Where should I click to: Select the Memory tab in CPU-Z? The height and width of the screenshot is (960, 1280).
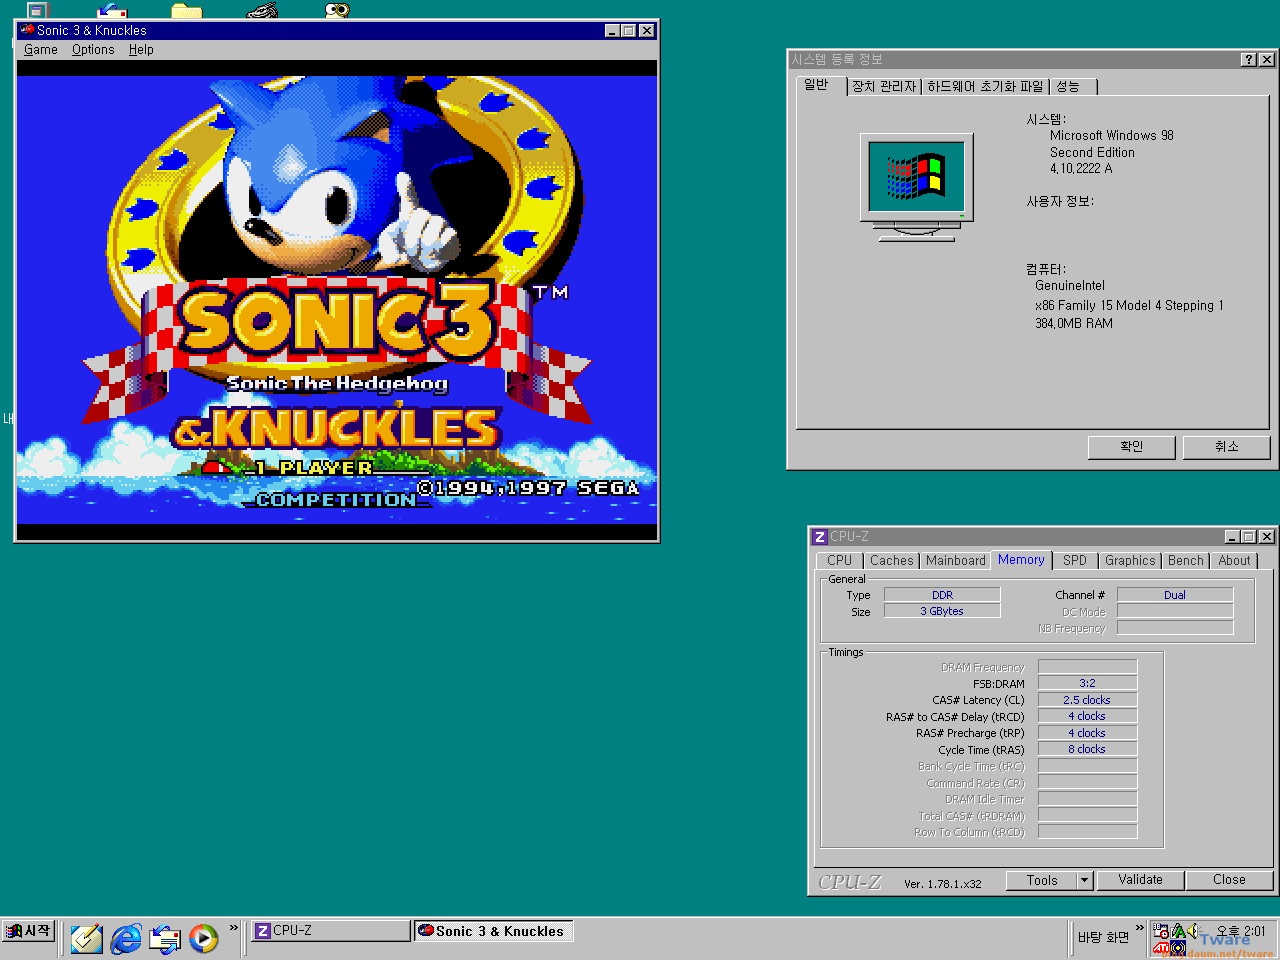pyautogui.click(x=1021, y=560)
